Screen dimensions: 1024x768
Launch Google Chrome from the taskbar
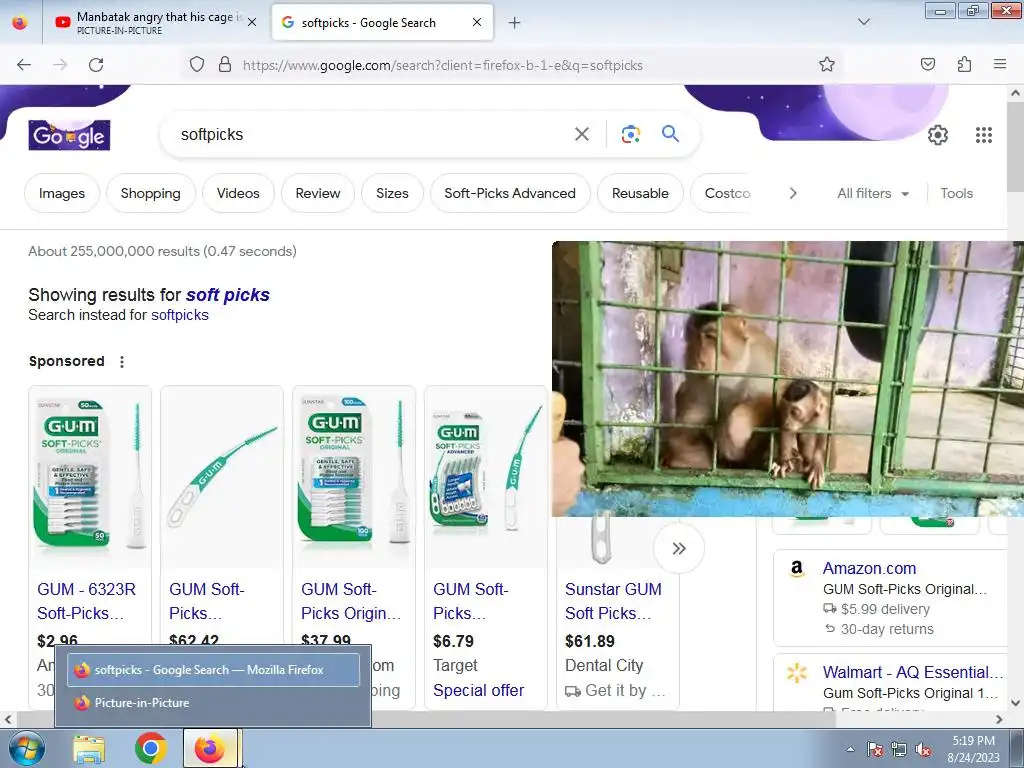pyautogui.click(x=151, y=749)
